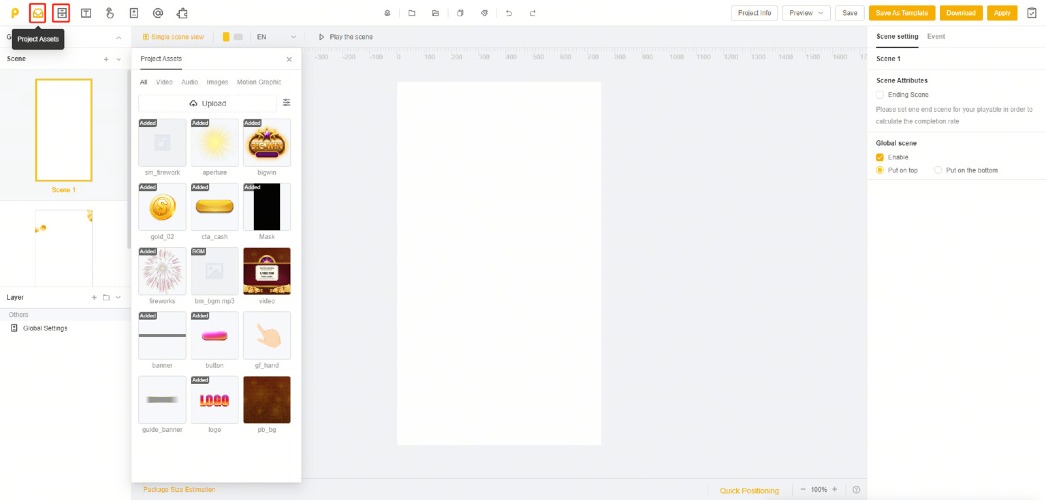Open Project Info
The width and height of the screenshot is (1046, 500).
coord(754,13)
